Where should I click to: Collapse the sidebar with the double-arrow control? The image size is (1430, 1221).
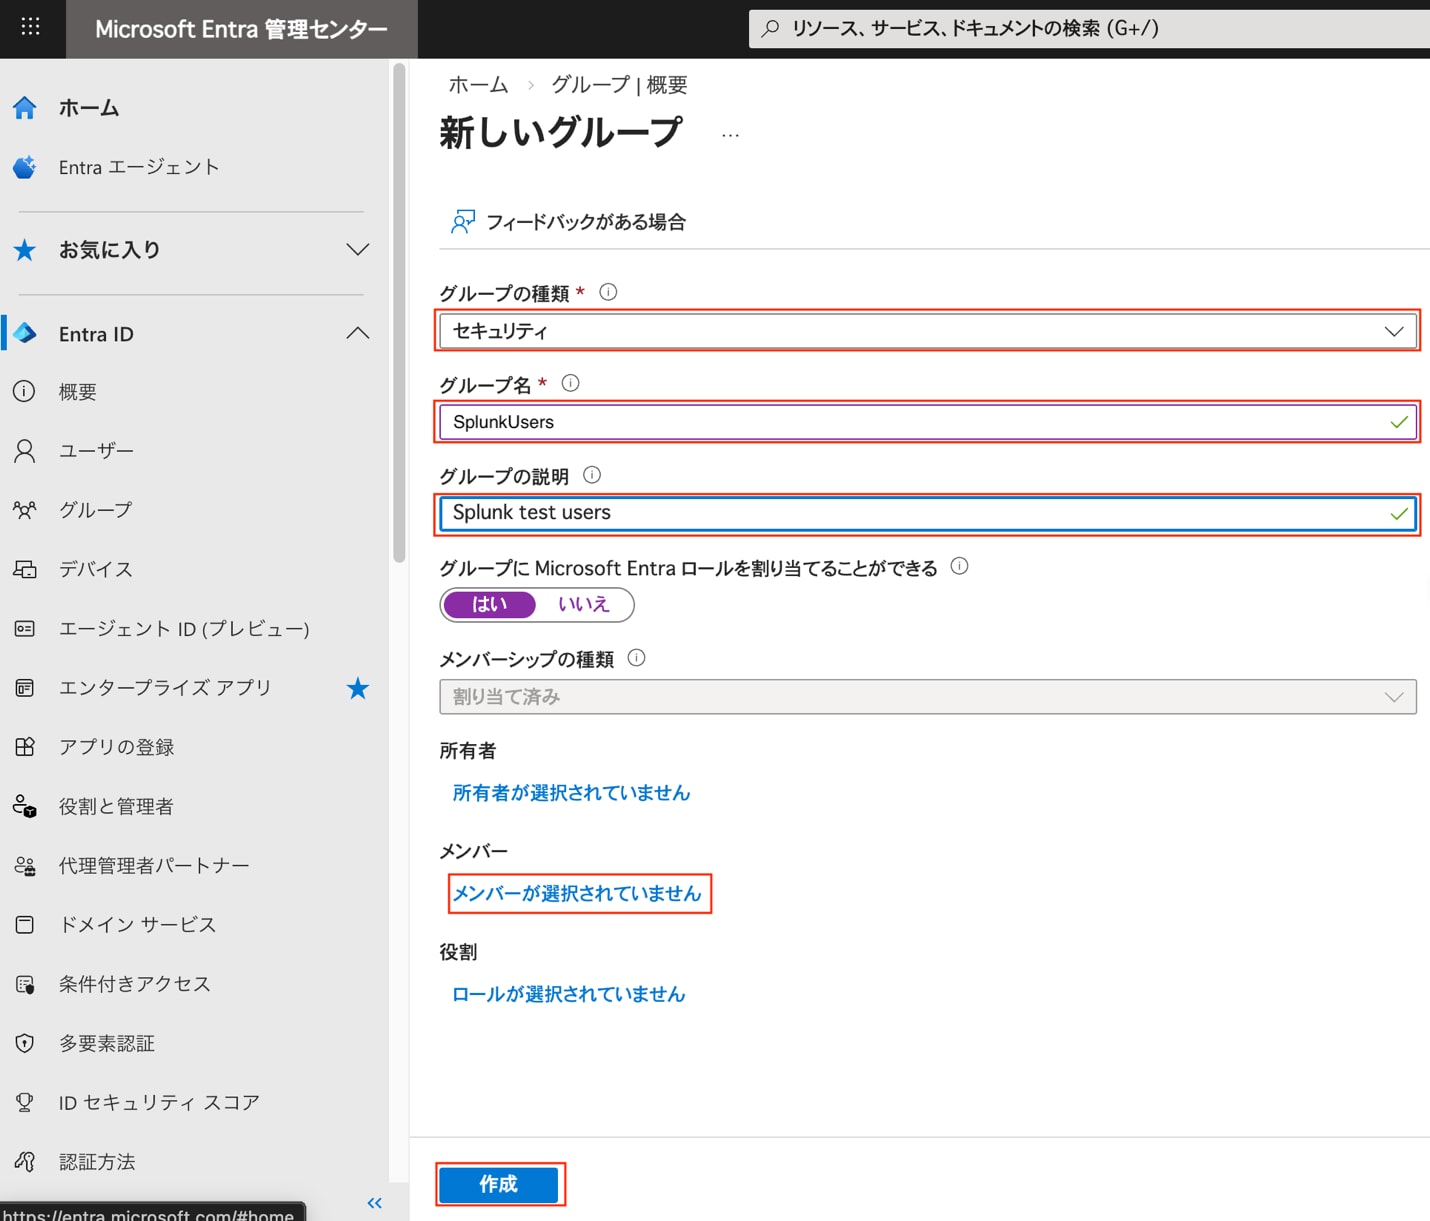coord(374,1202)
